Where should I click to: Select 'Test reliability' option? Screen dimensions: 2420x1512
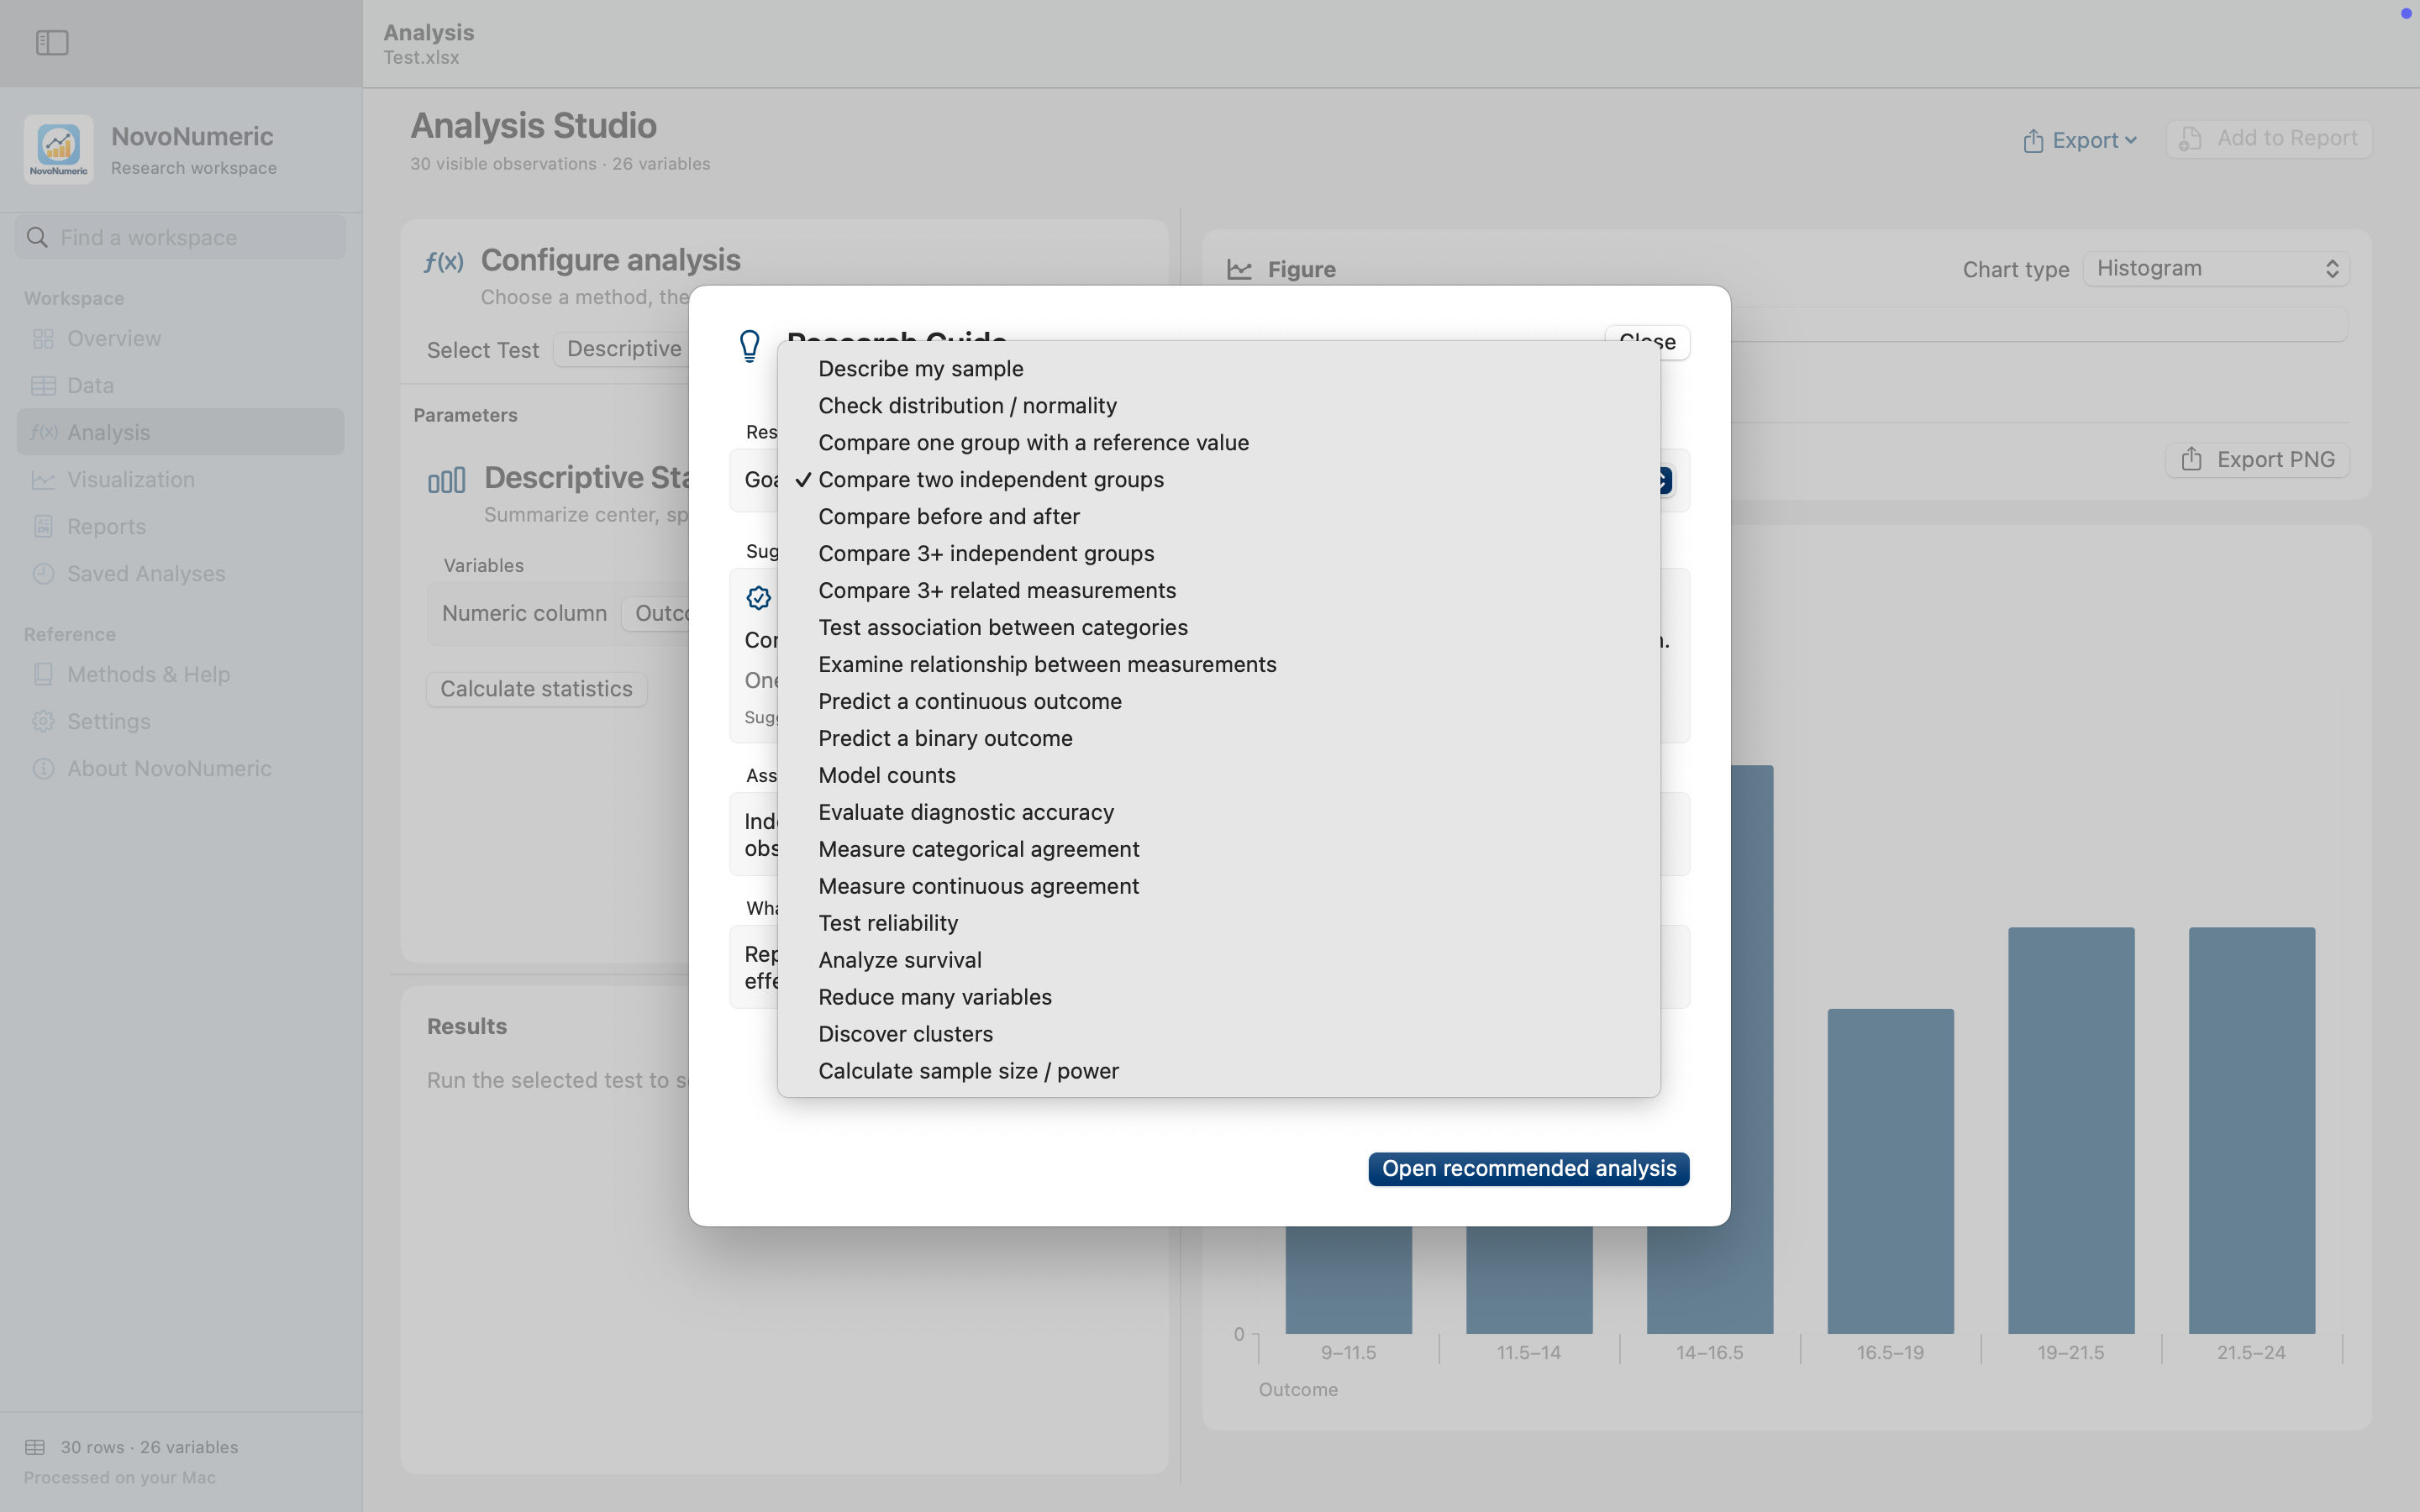(1218, 923)
